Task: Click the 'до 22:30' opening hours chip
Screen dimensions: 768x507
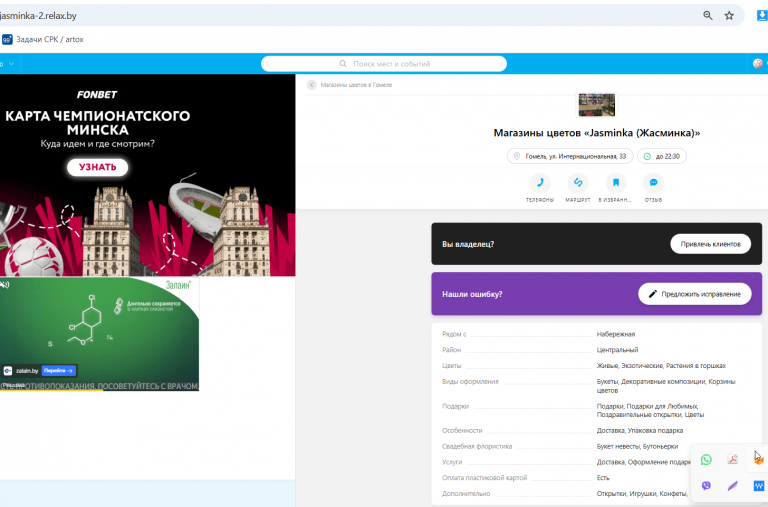Action: [x=662, y=156]
